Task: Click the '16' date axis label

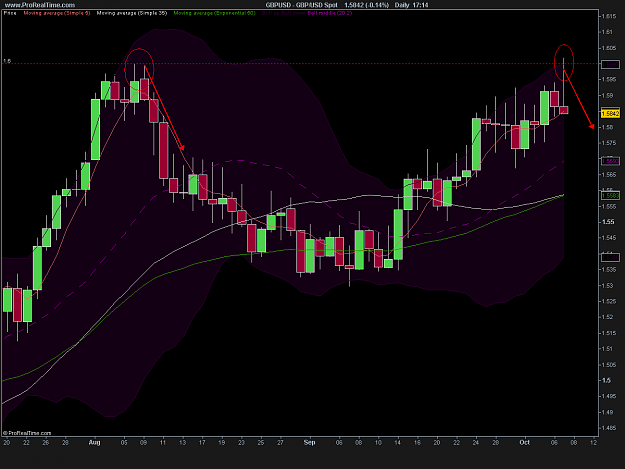Action: click(417, 442)
